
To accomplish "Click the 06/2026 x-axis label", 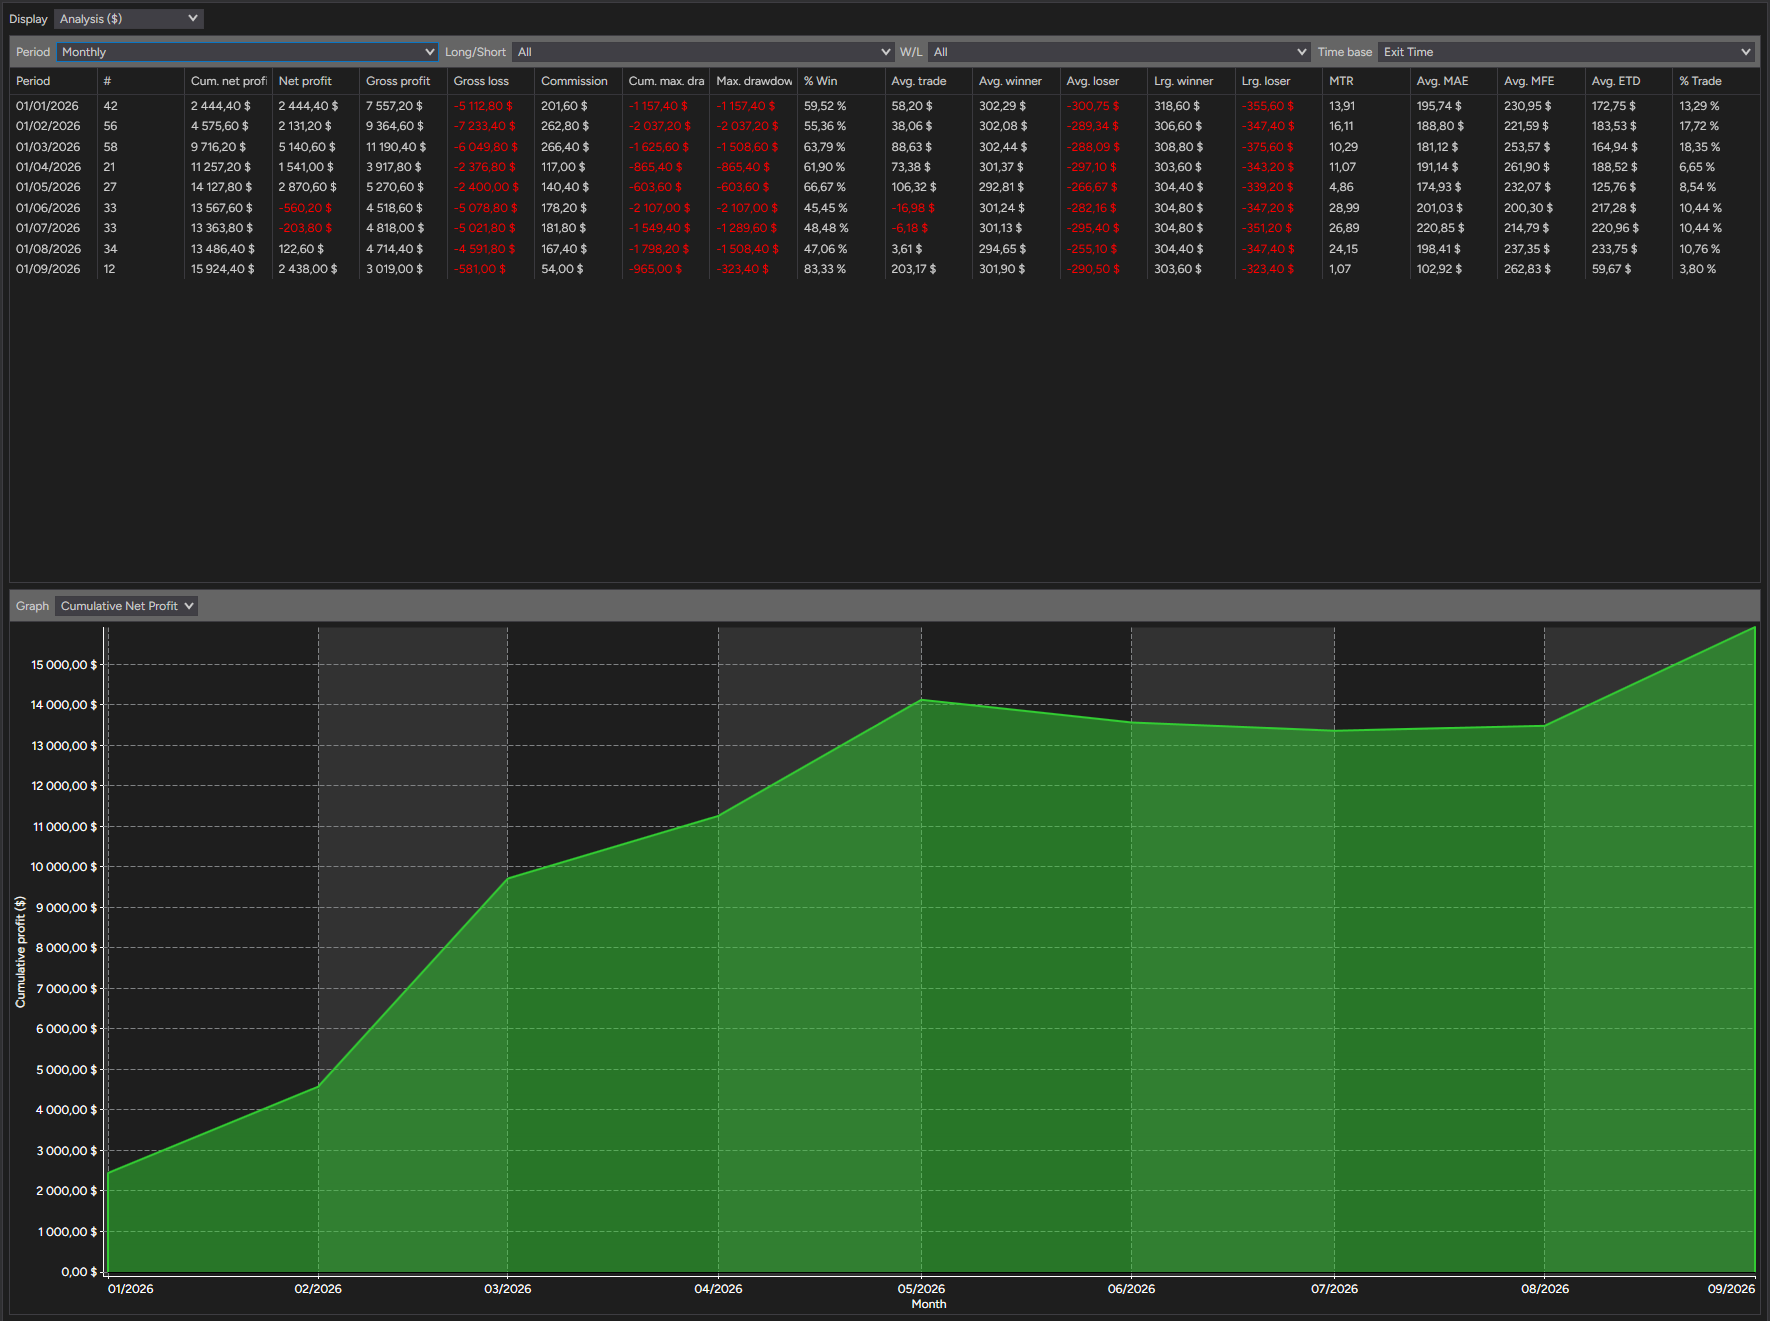I will coord(1131,1289).
